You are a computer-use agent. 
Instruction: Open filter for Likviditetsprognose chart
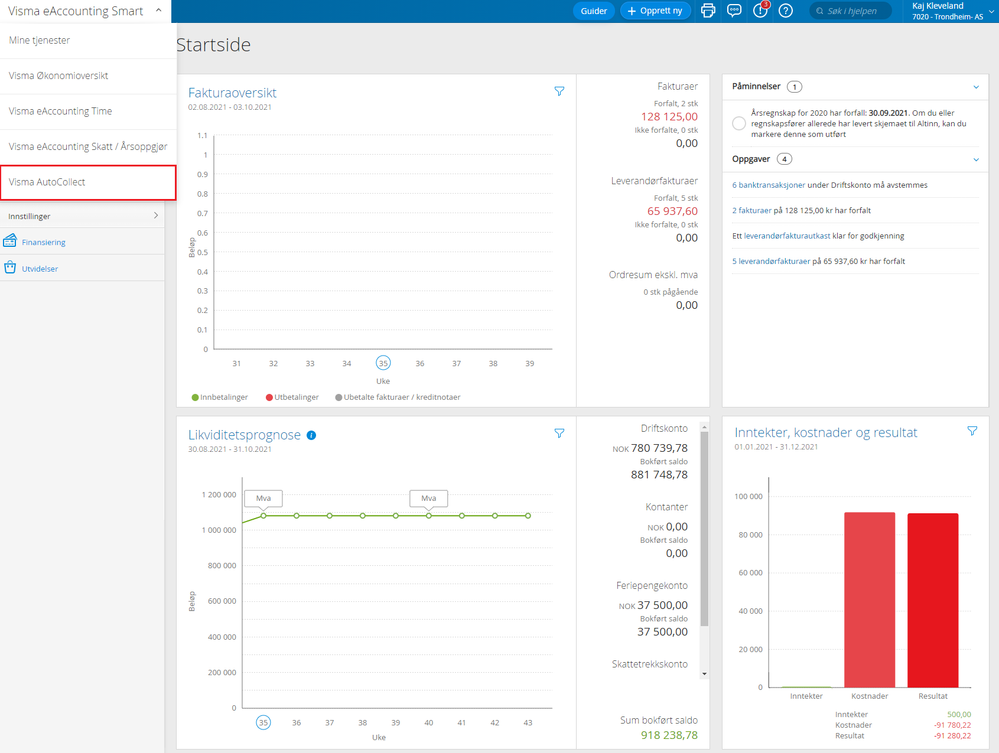coord(559,433)
